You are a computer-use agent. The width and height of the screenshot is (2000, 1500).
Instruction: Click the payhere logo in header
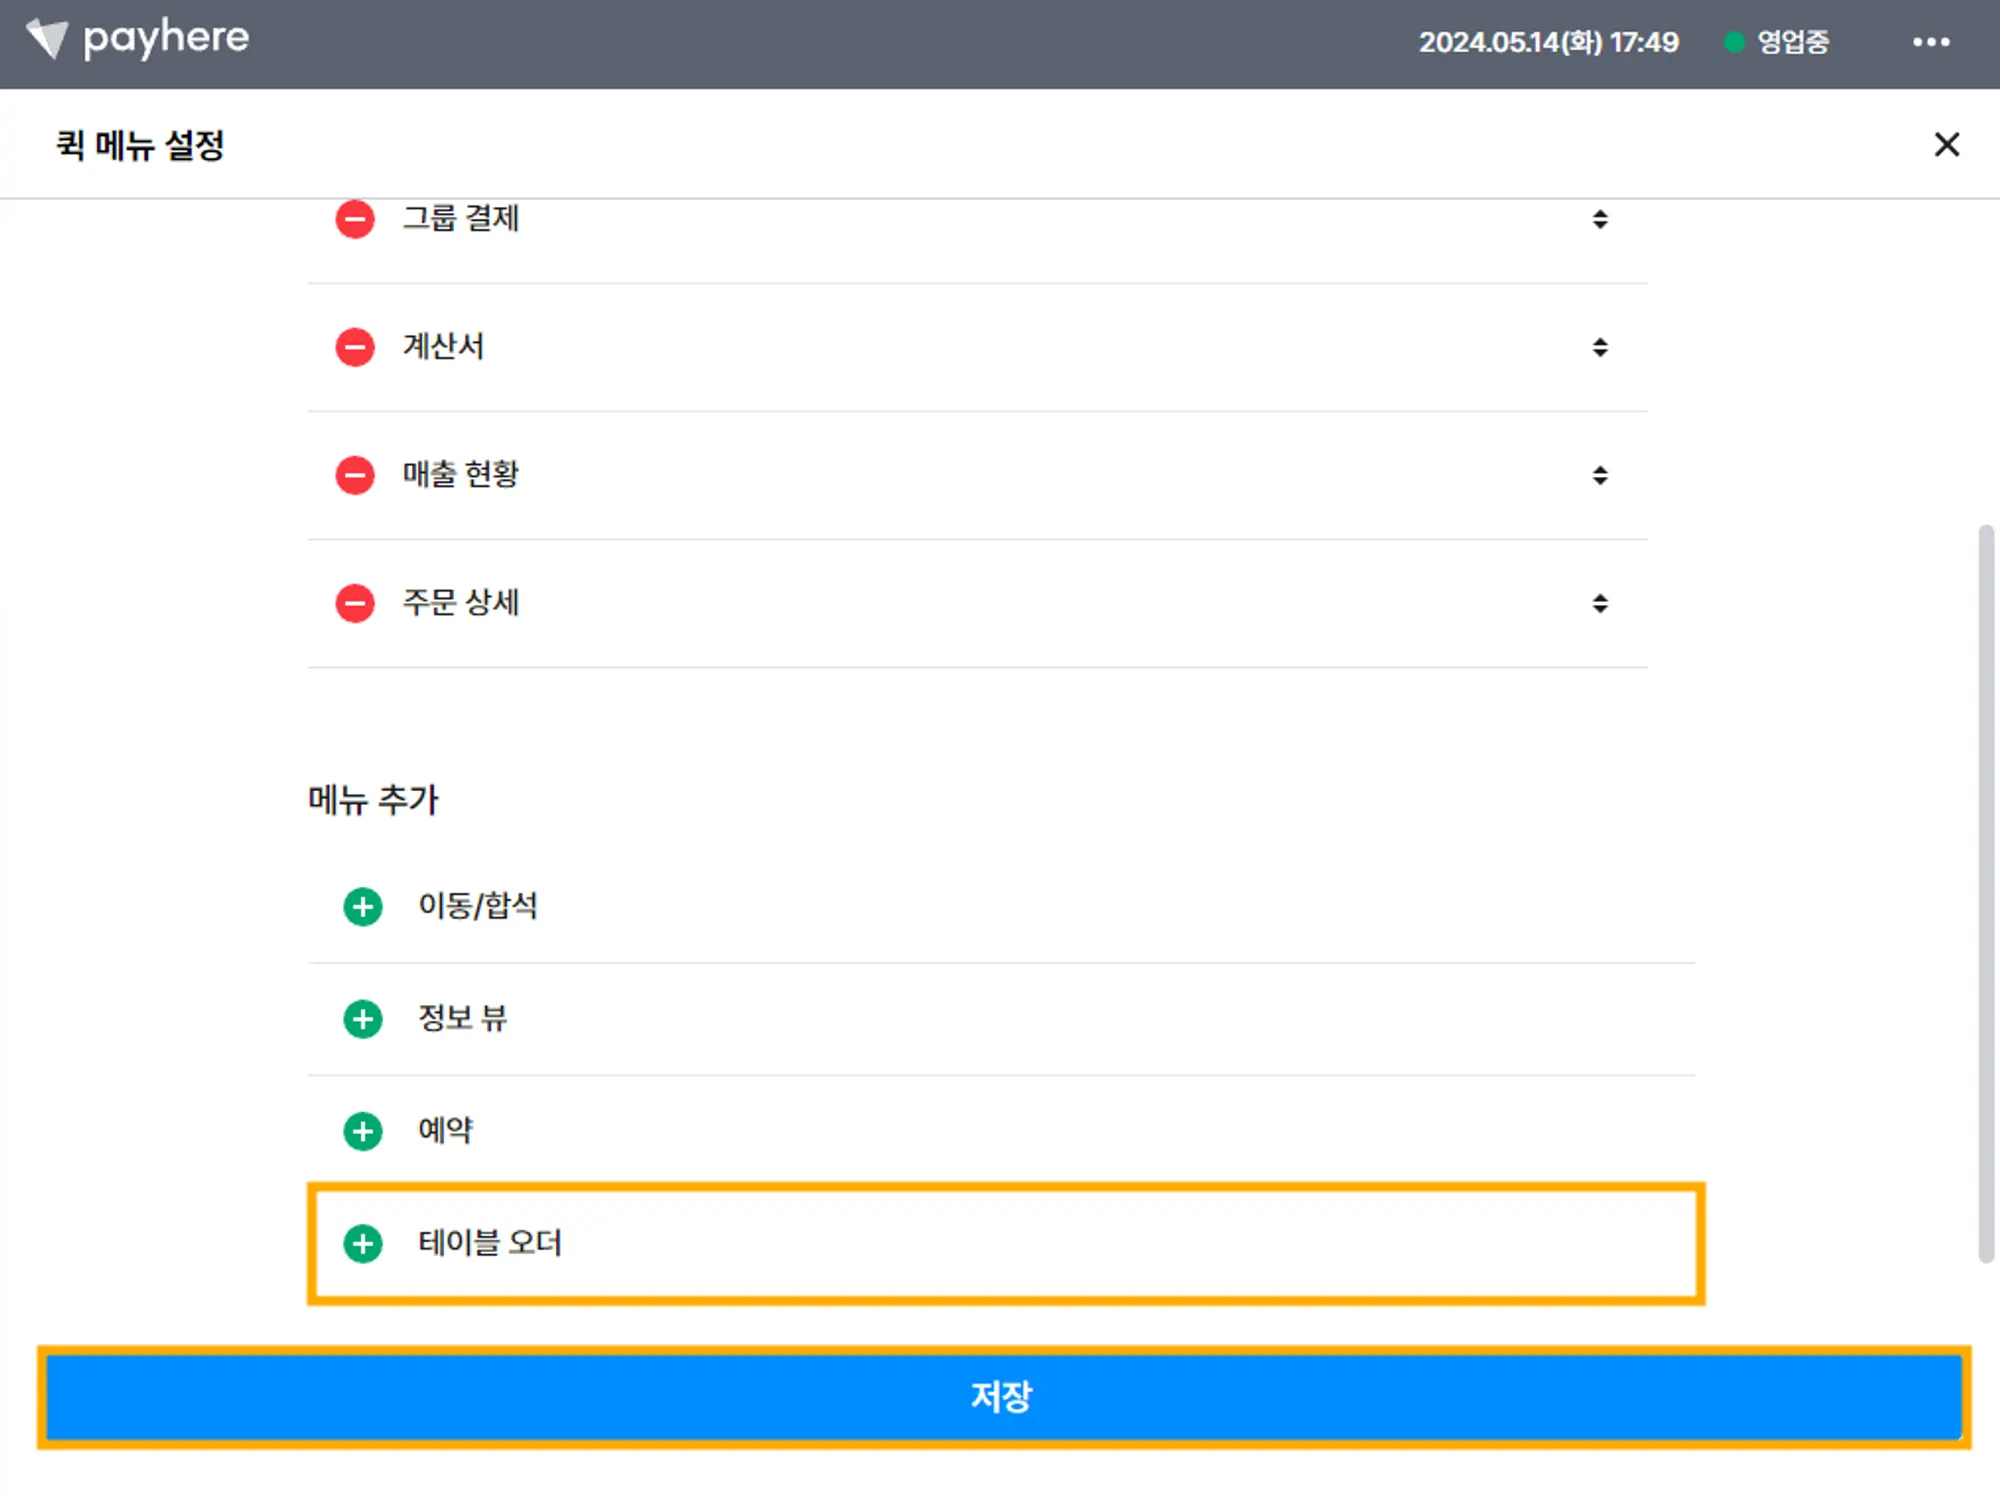[x=138, y=40]
